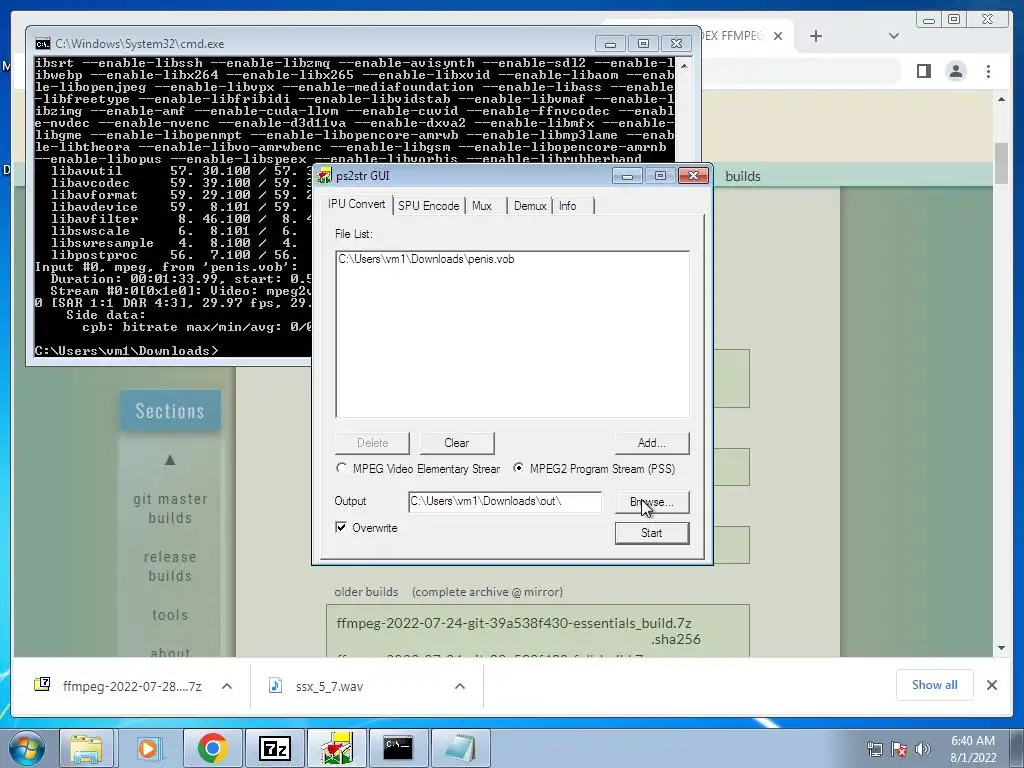
Task: Select MPEG2 Program Stream (PSS) radio
Action: coord(594,469)
